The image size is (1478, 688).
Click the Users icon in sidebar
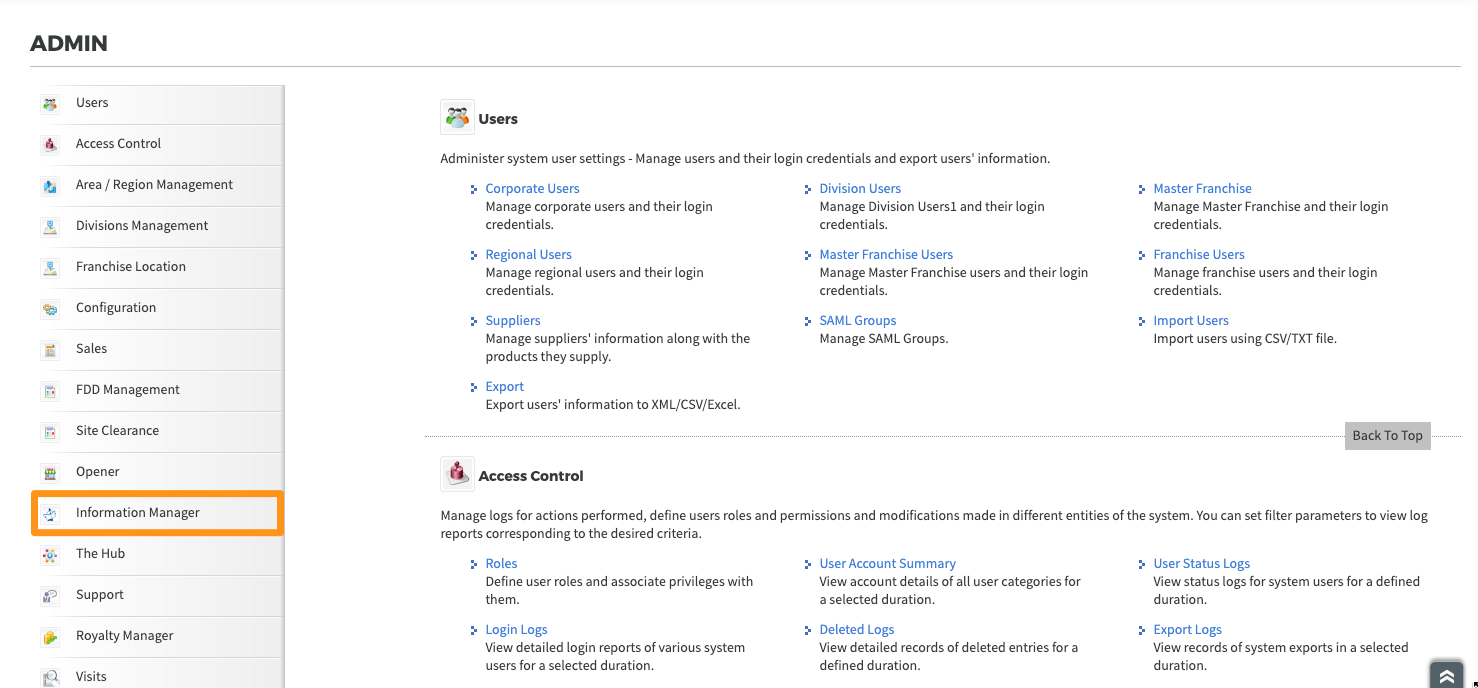(x=50, y=103)
